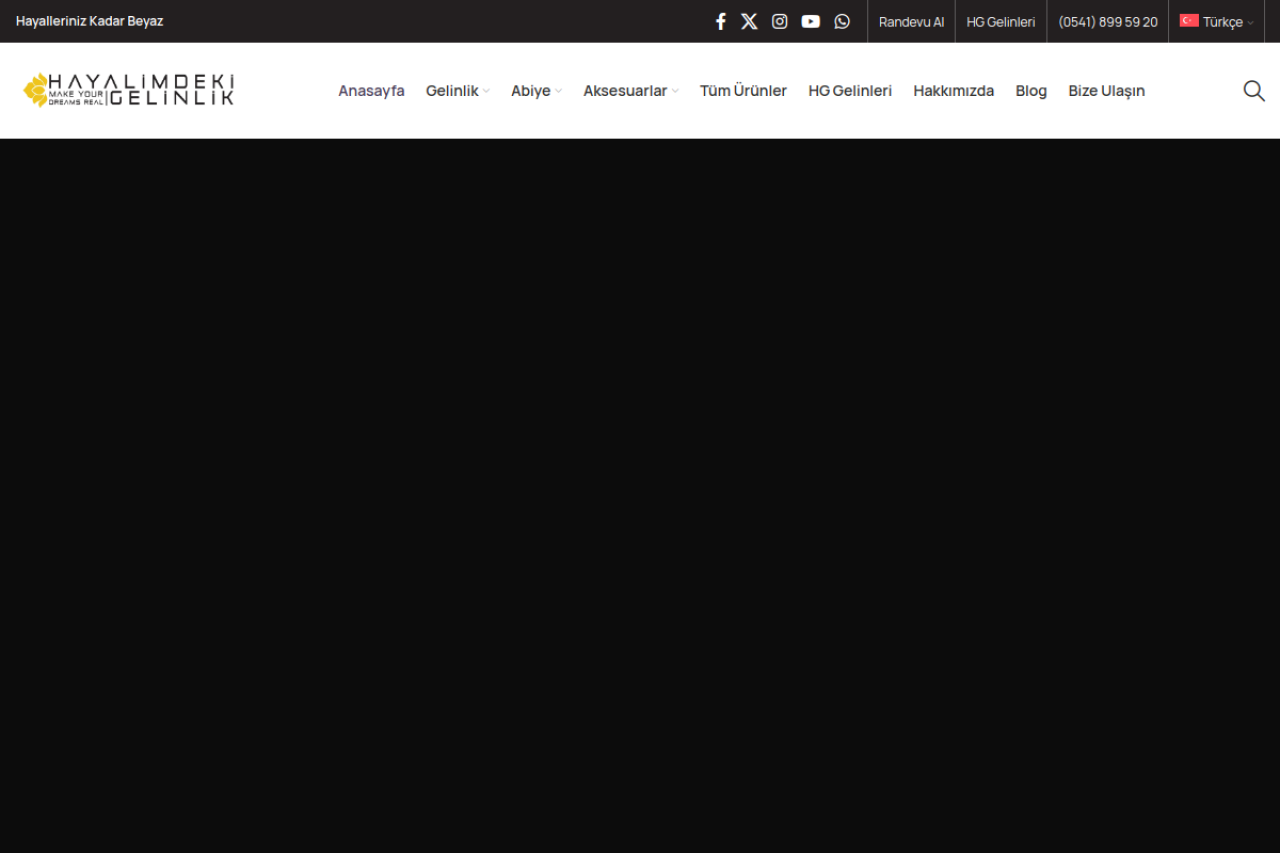Open the WhatsApp social icon

coord(842,21)
